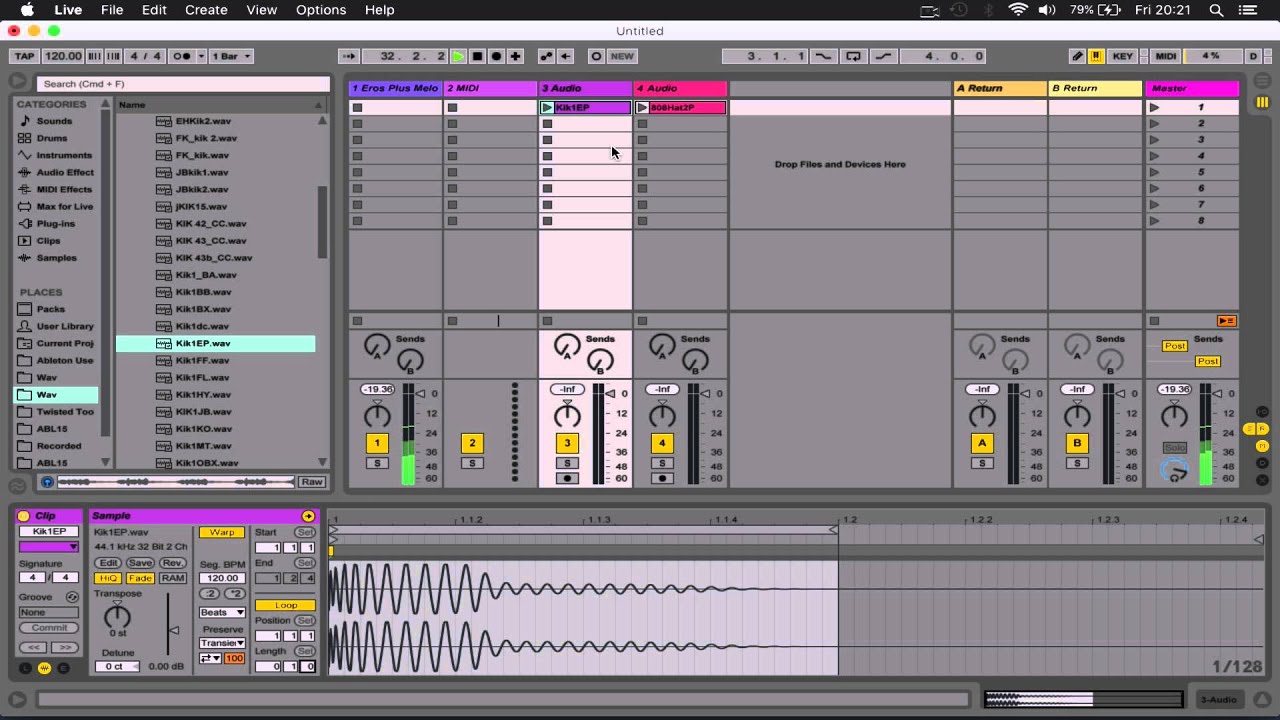Toggle Computer MIDI Keyboard button

(x=1096, y=56)
